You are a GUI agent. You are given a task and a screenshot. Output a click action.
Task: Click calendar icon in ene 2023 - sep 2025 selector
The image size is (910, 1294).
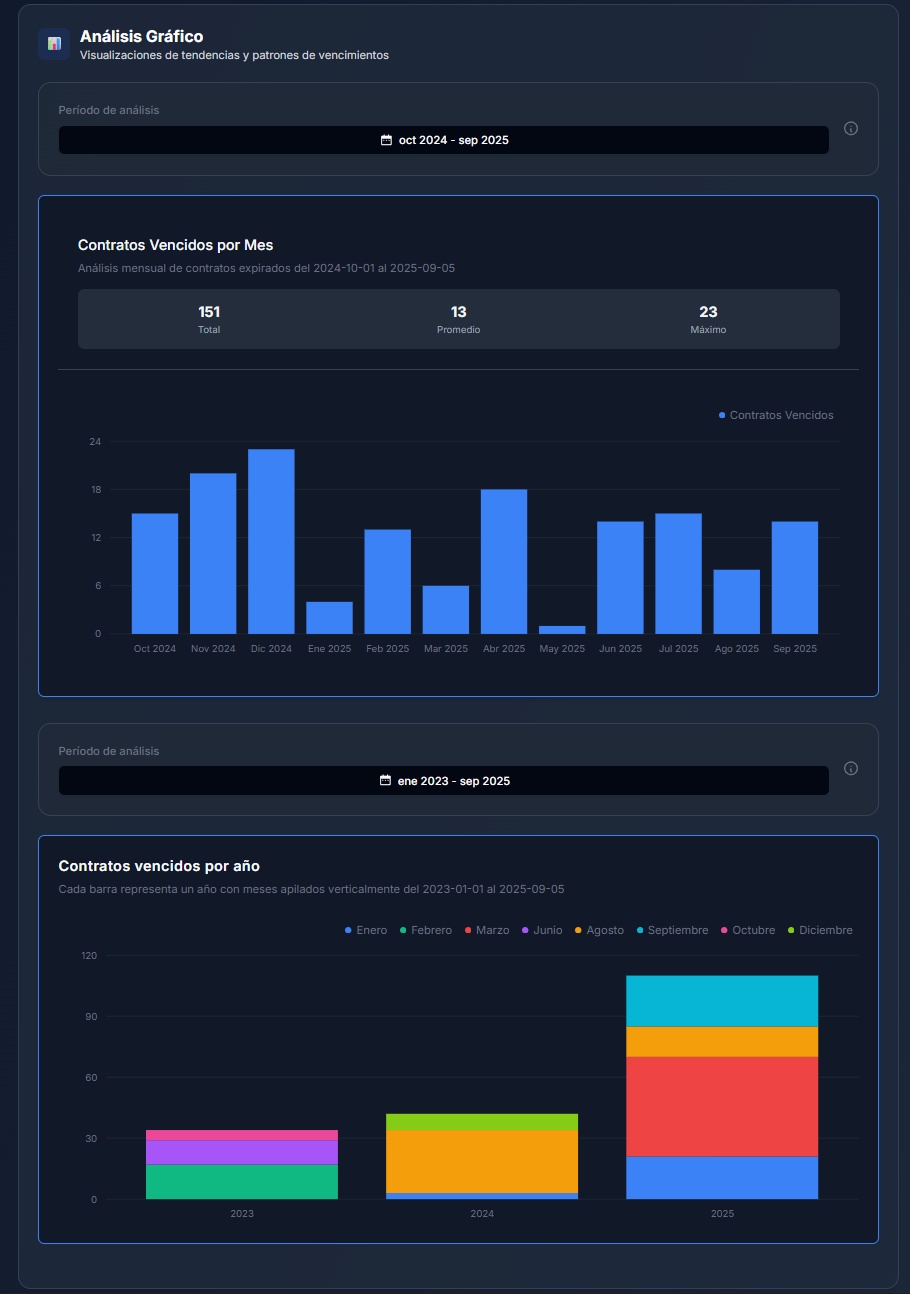coord(385,780)
